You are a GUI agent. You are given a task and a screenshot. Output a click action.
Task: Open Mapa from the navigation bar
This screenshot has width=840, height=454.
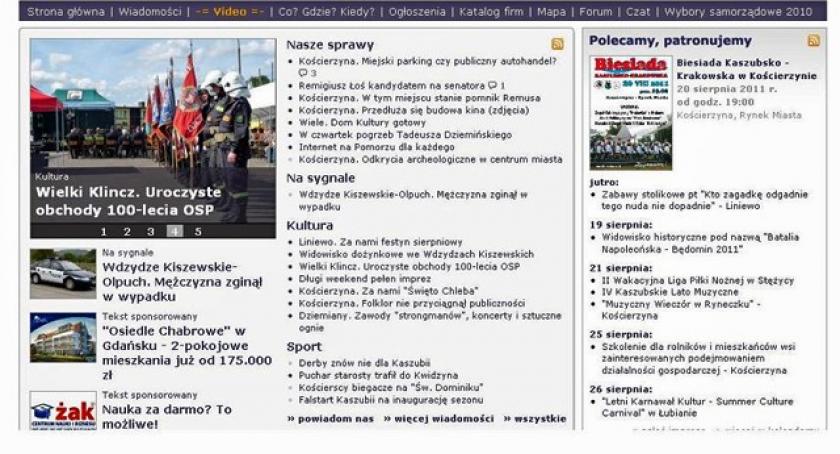coord(551,11)
